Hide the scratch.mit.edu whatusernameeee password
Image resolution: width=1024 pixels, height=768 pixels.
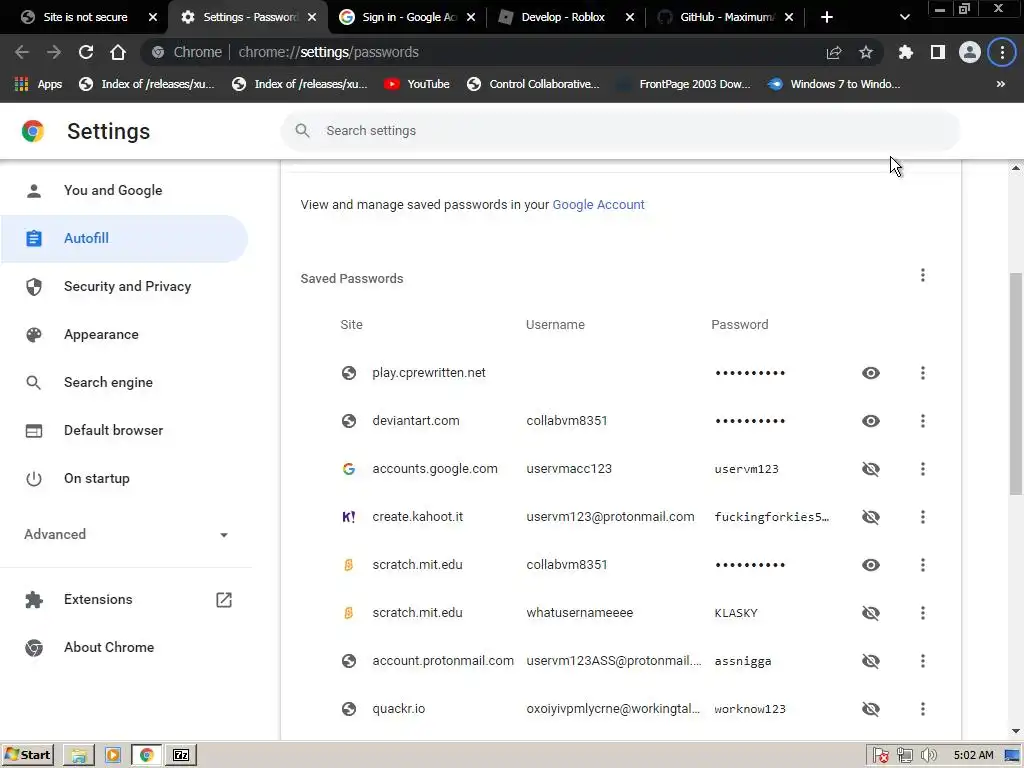[871, 613]
